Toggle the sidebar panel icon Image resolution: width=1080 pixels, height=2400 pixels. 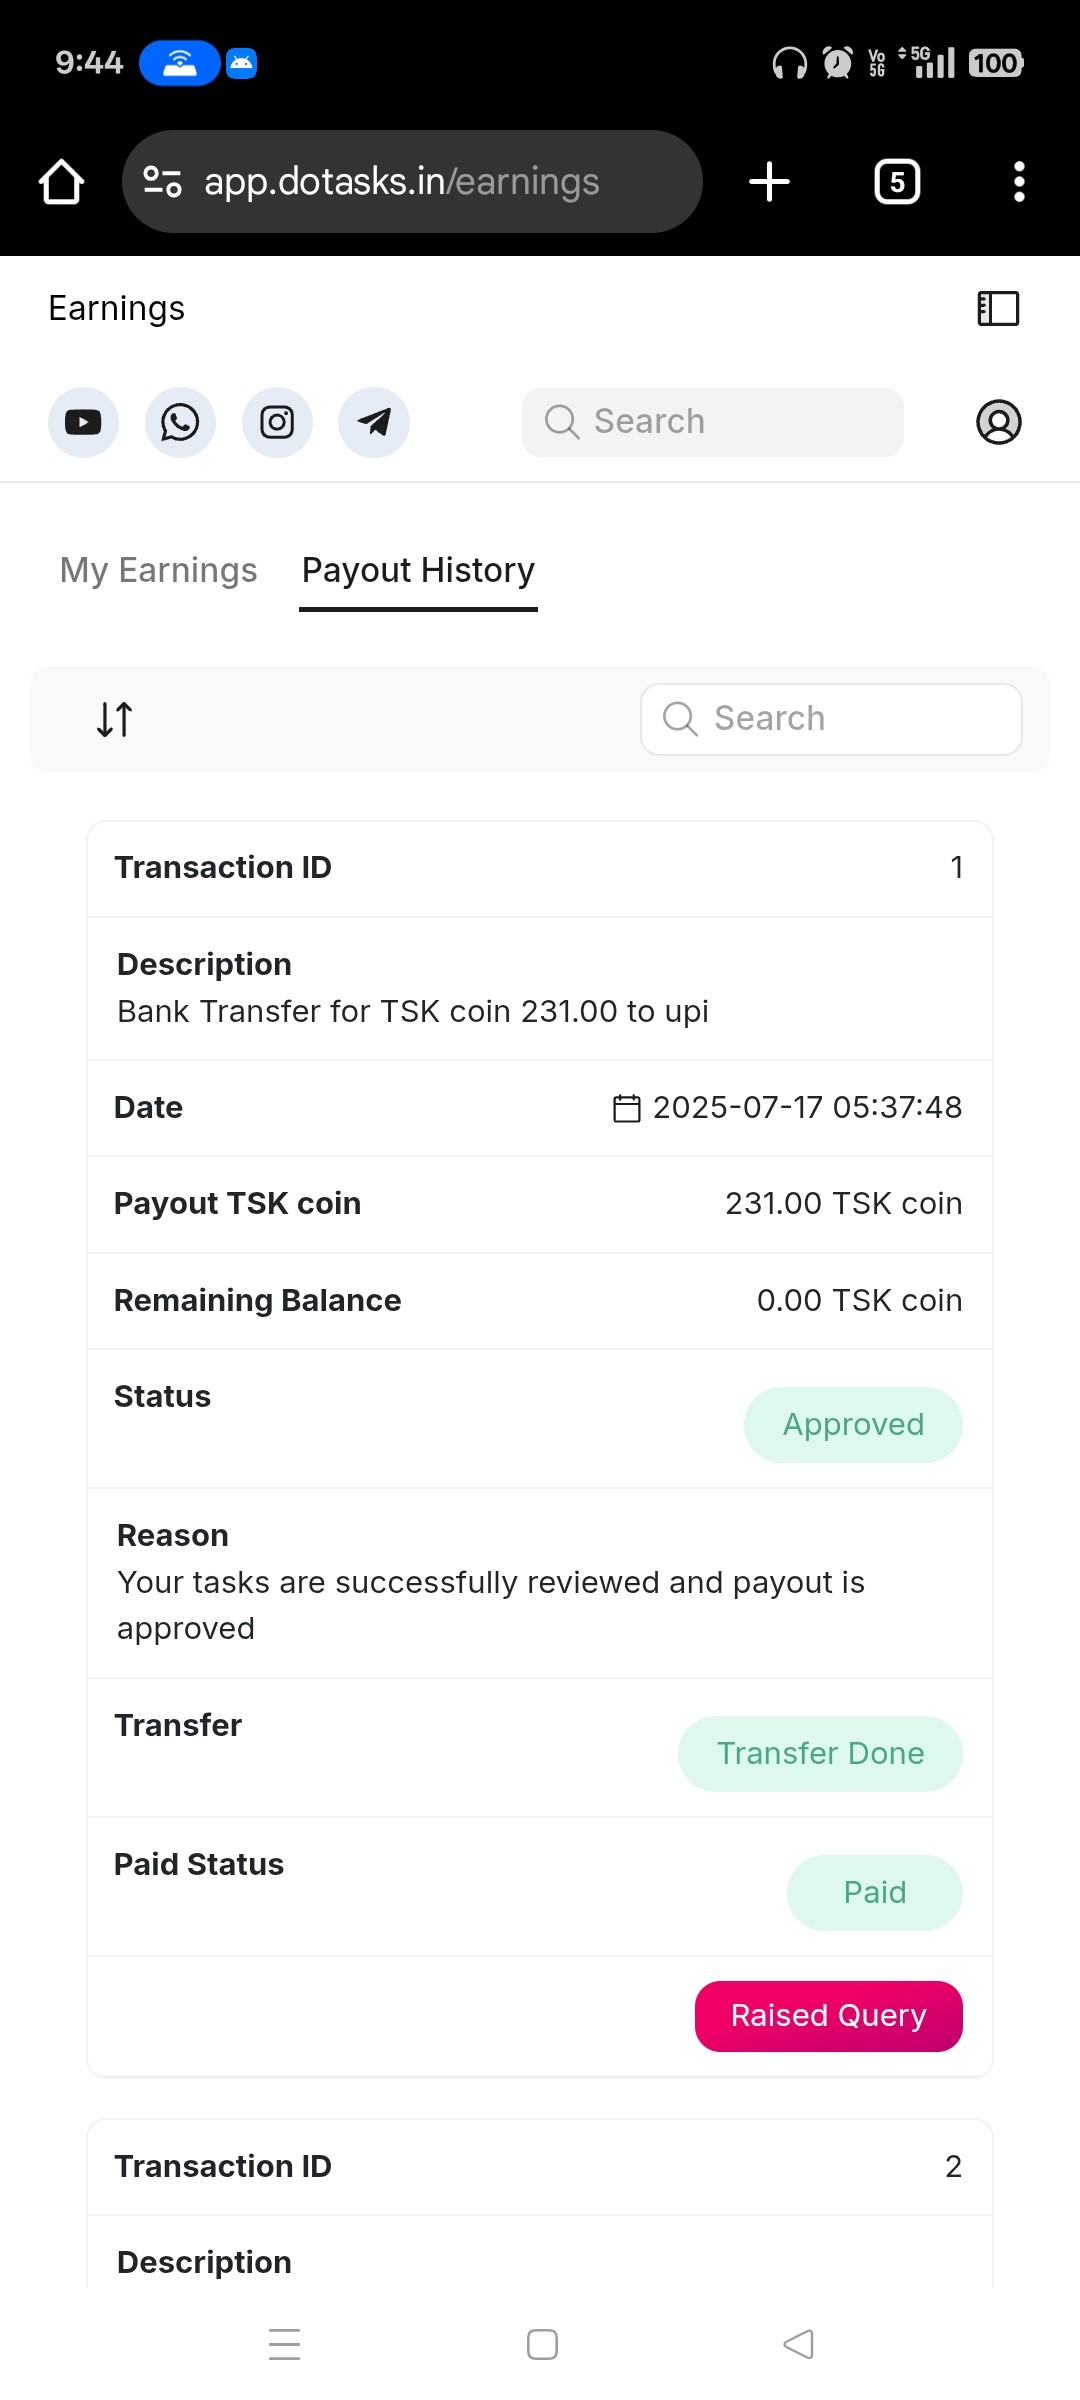pyautogui.click(x=998, y=309)
